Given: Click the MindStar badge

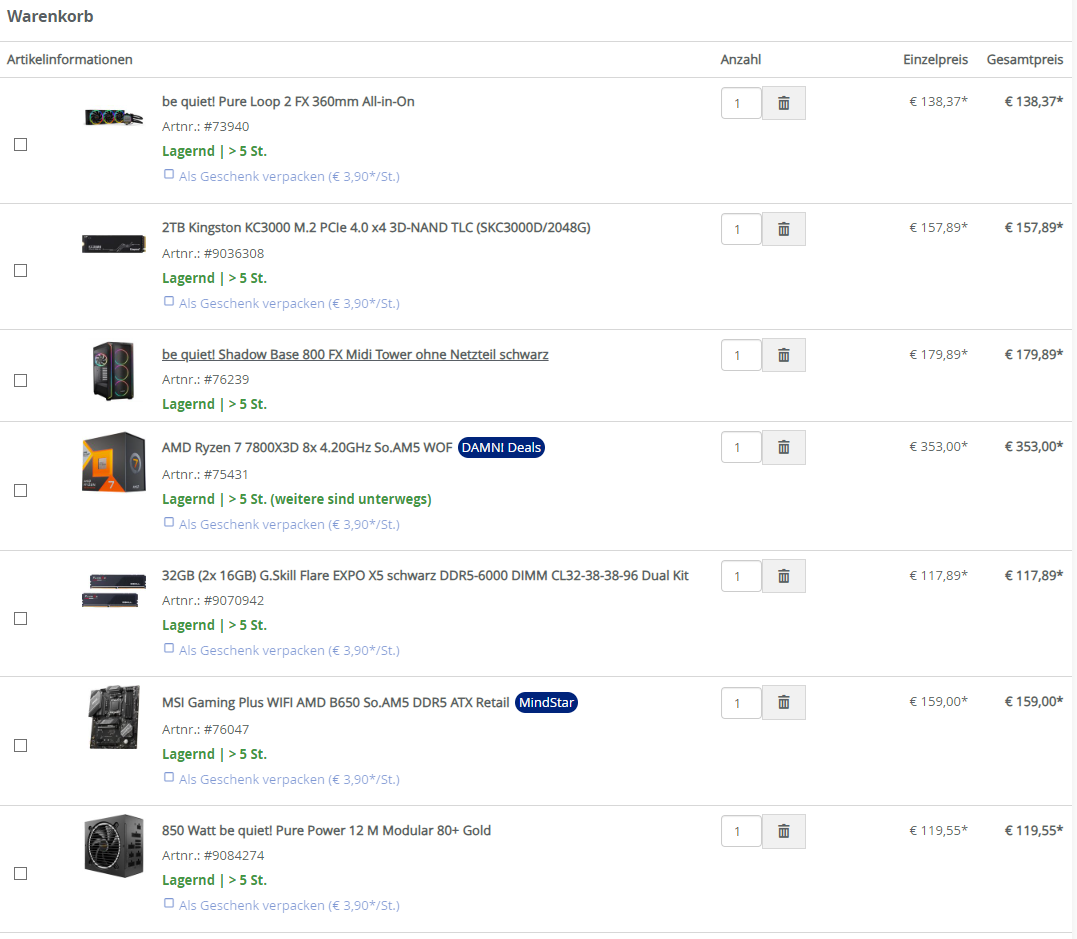Looking at the screenshot, I should [546, 703].
